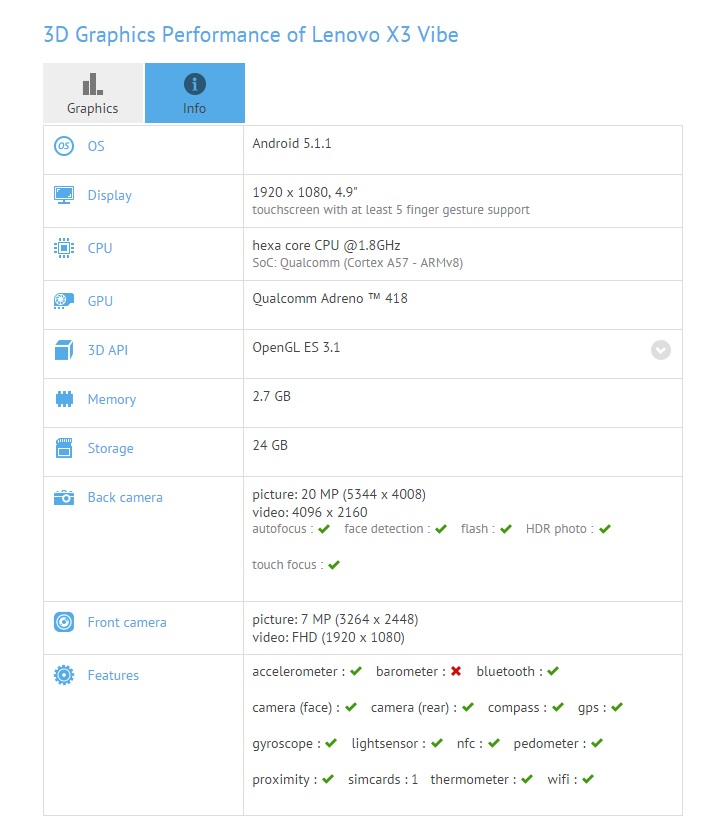This screenshot has width=707, height=821.
Task: Click the Memory chip icon
Action: [64, 399]
